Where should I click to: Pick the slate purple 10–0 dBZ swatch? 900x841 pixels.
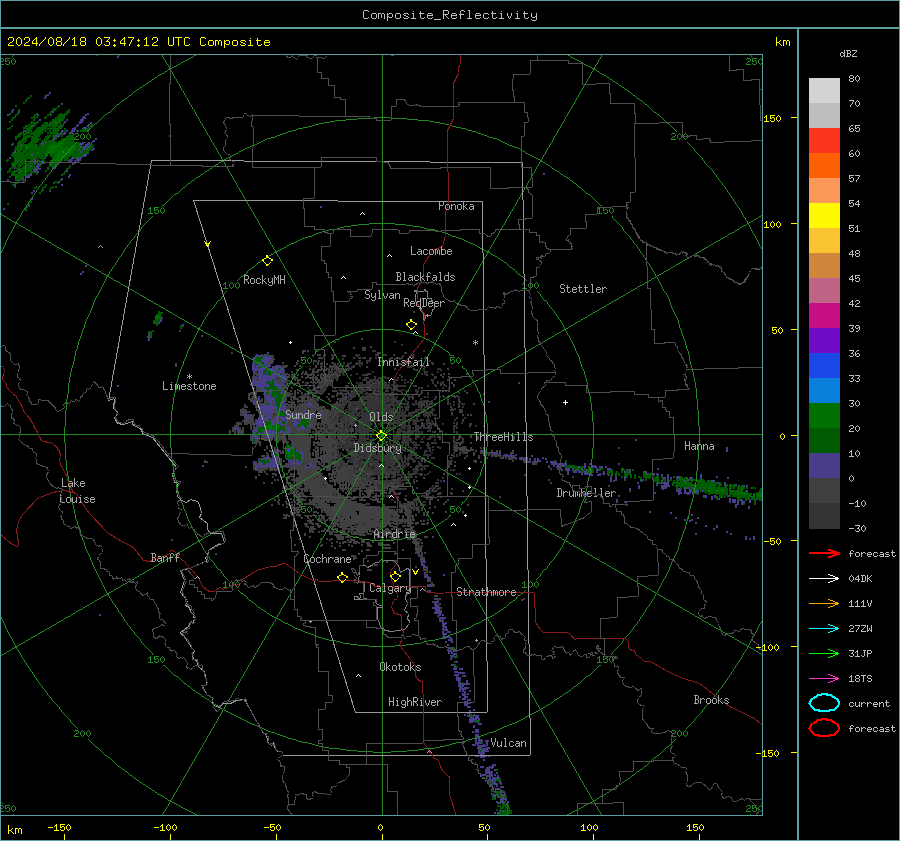click(824, 466)
